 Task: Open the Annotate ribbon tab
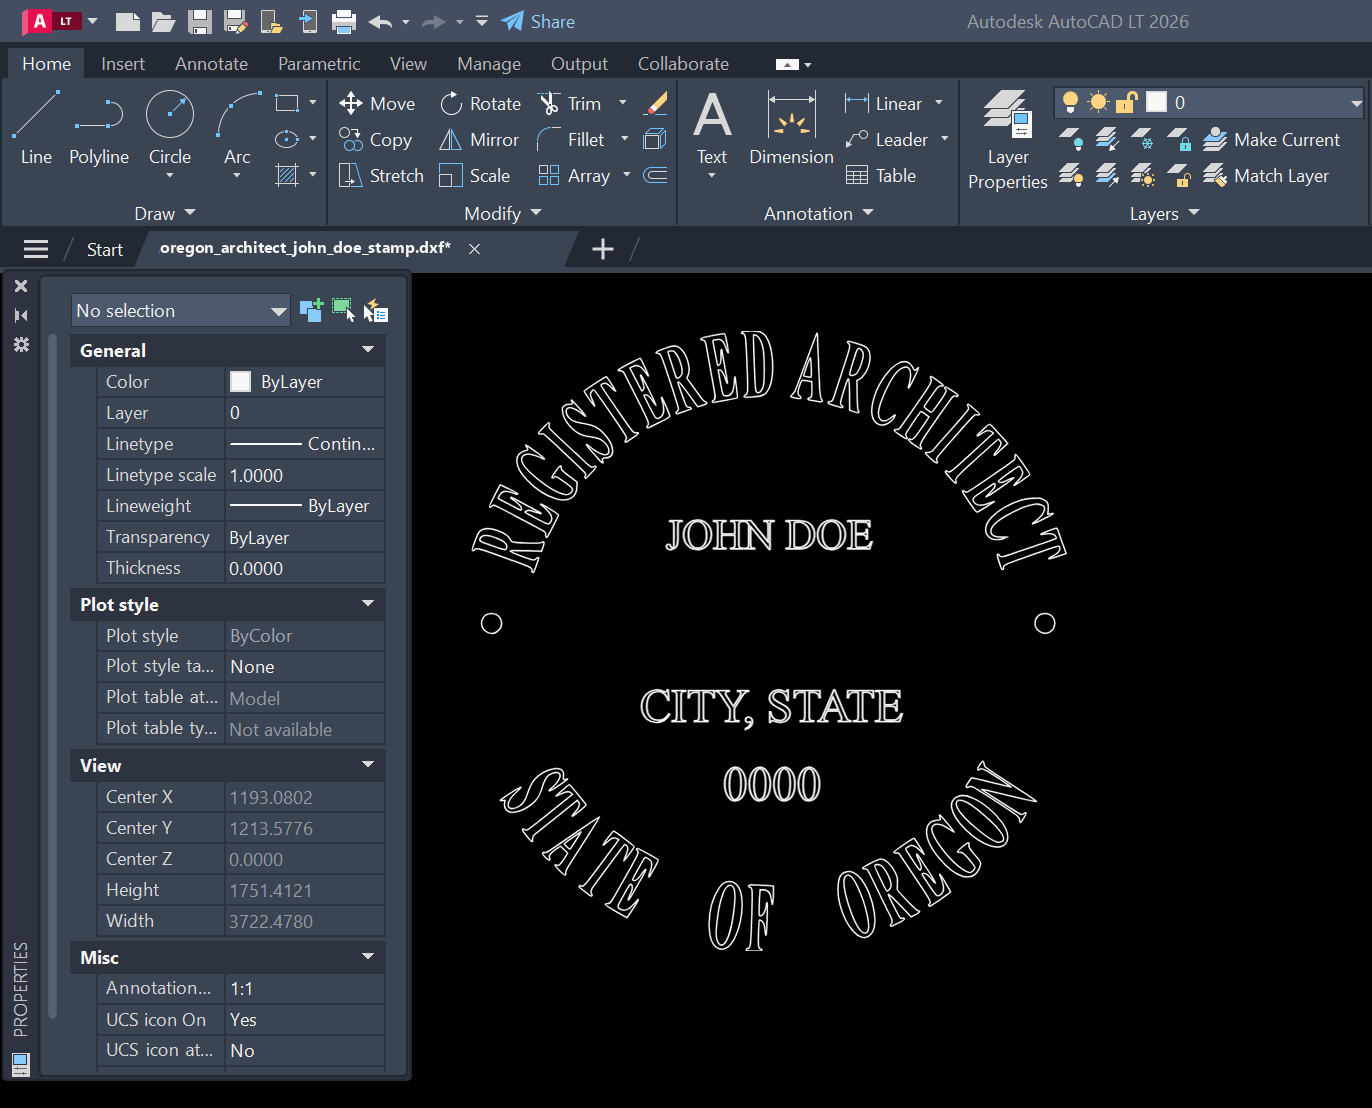tap(211, 63)
